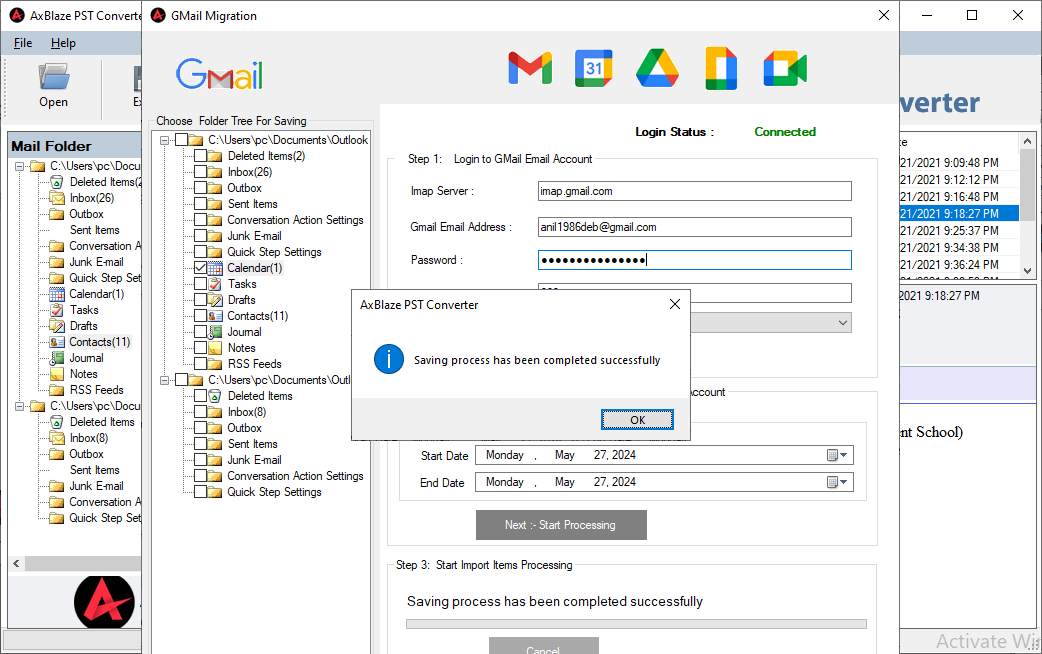Click Drafts icon in Mail Folder panel
Screen dimensions: 1042x654
point(57,326)
